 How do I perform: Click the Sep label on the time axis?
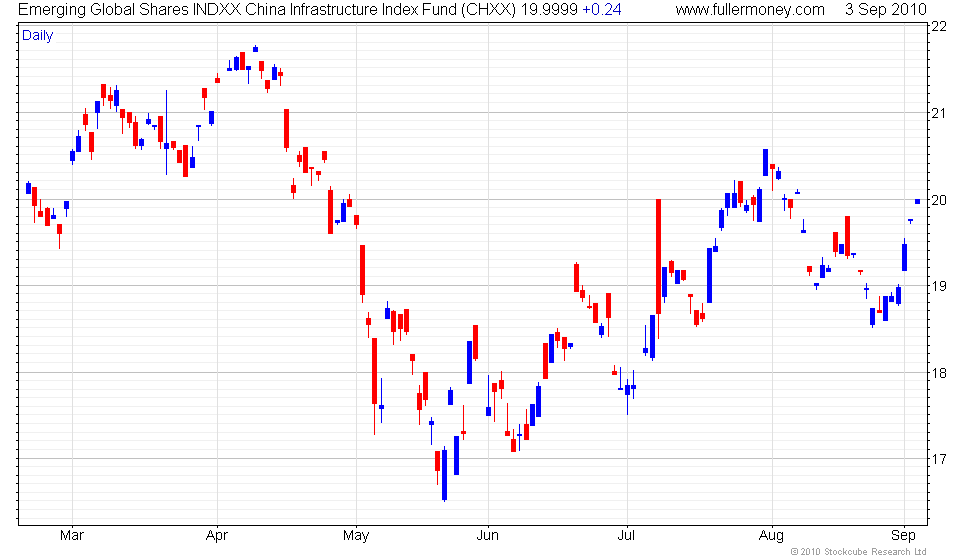click(x=903, y=536)
